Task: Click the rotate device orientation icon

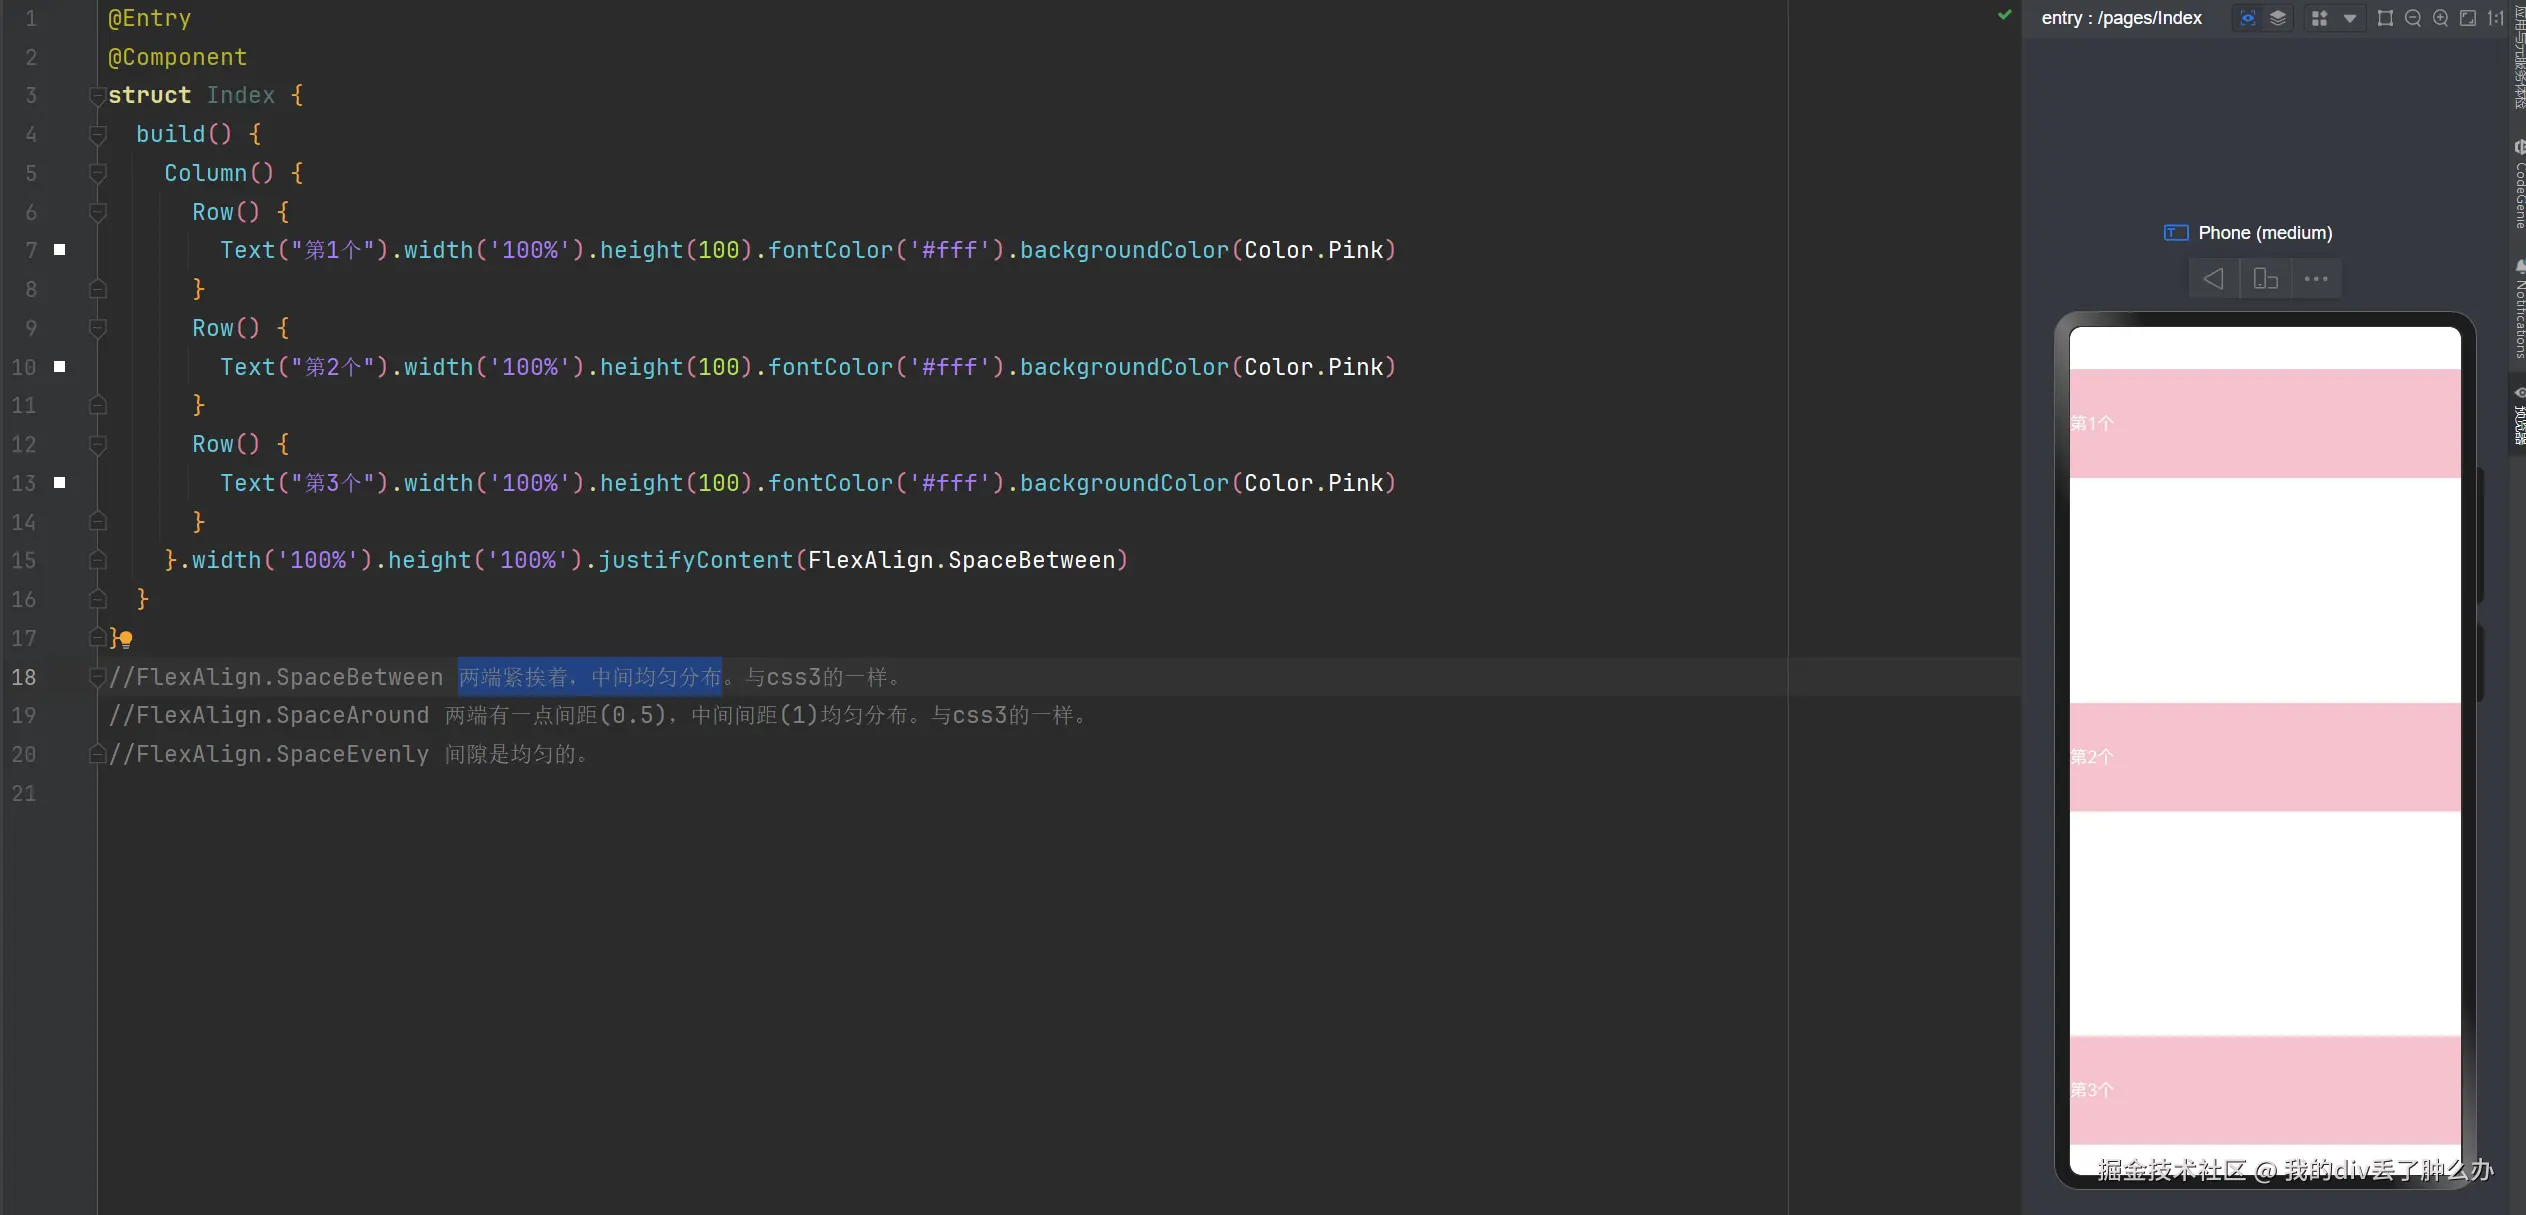Action: 2265,279
